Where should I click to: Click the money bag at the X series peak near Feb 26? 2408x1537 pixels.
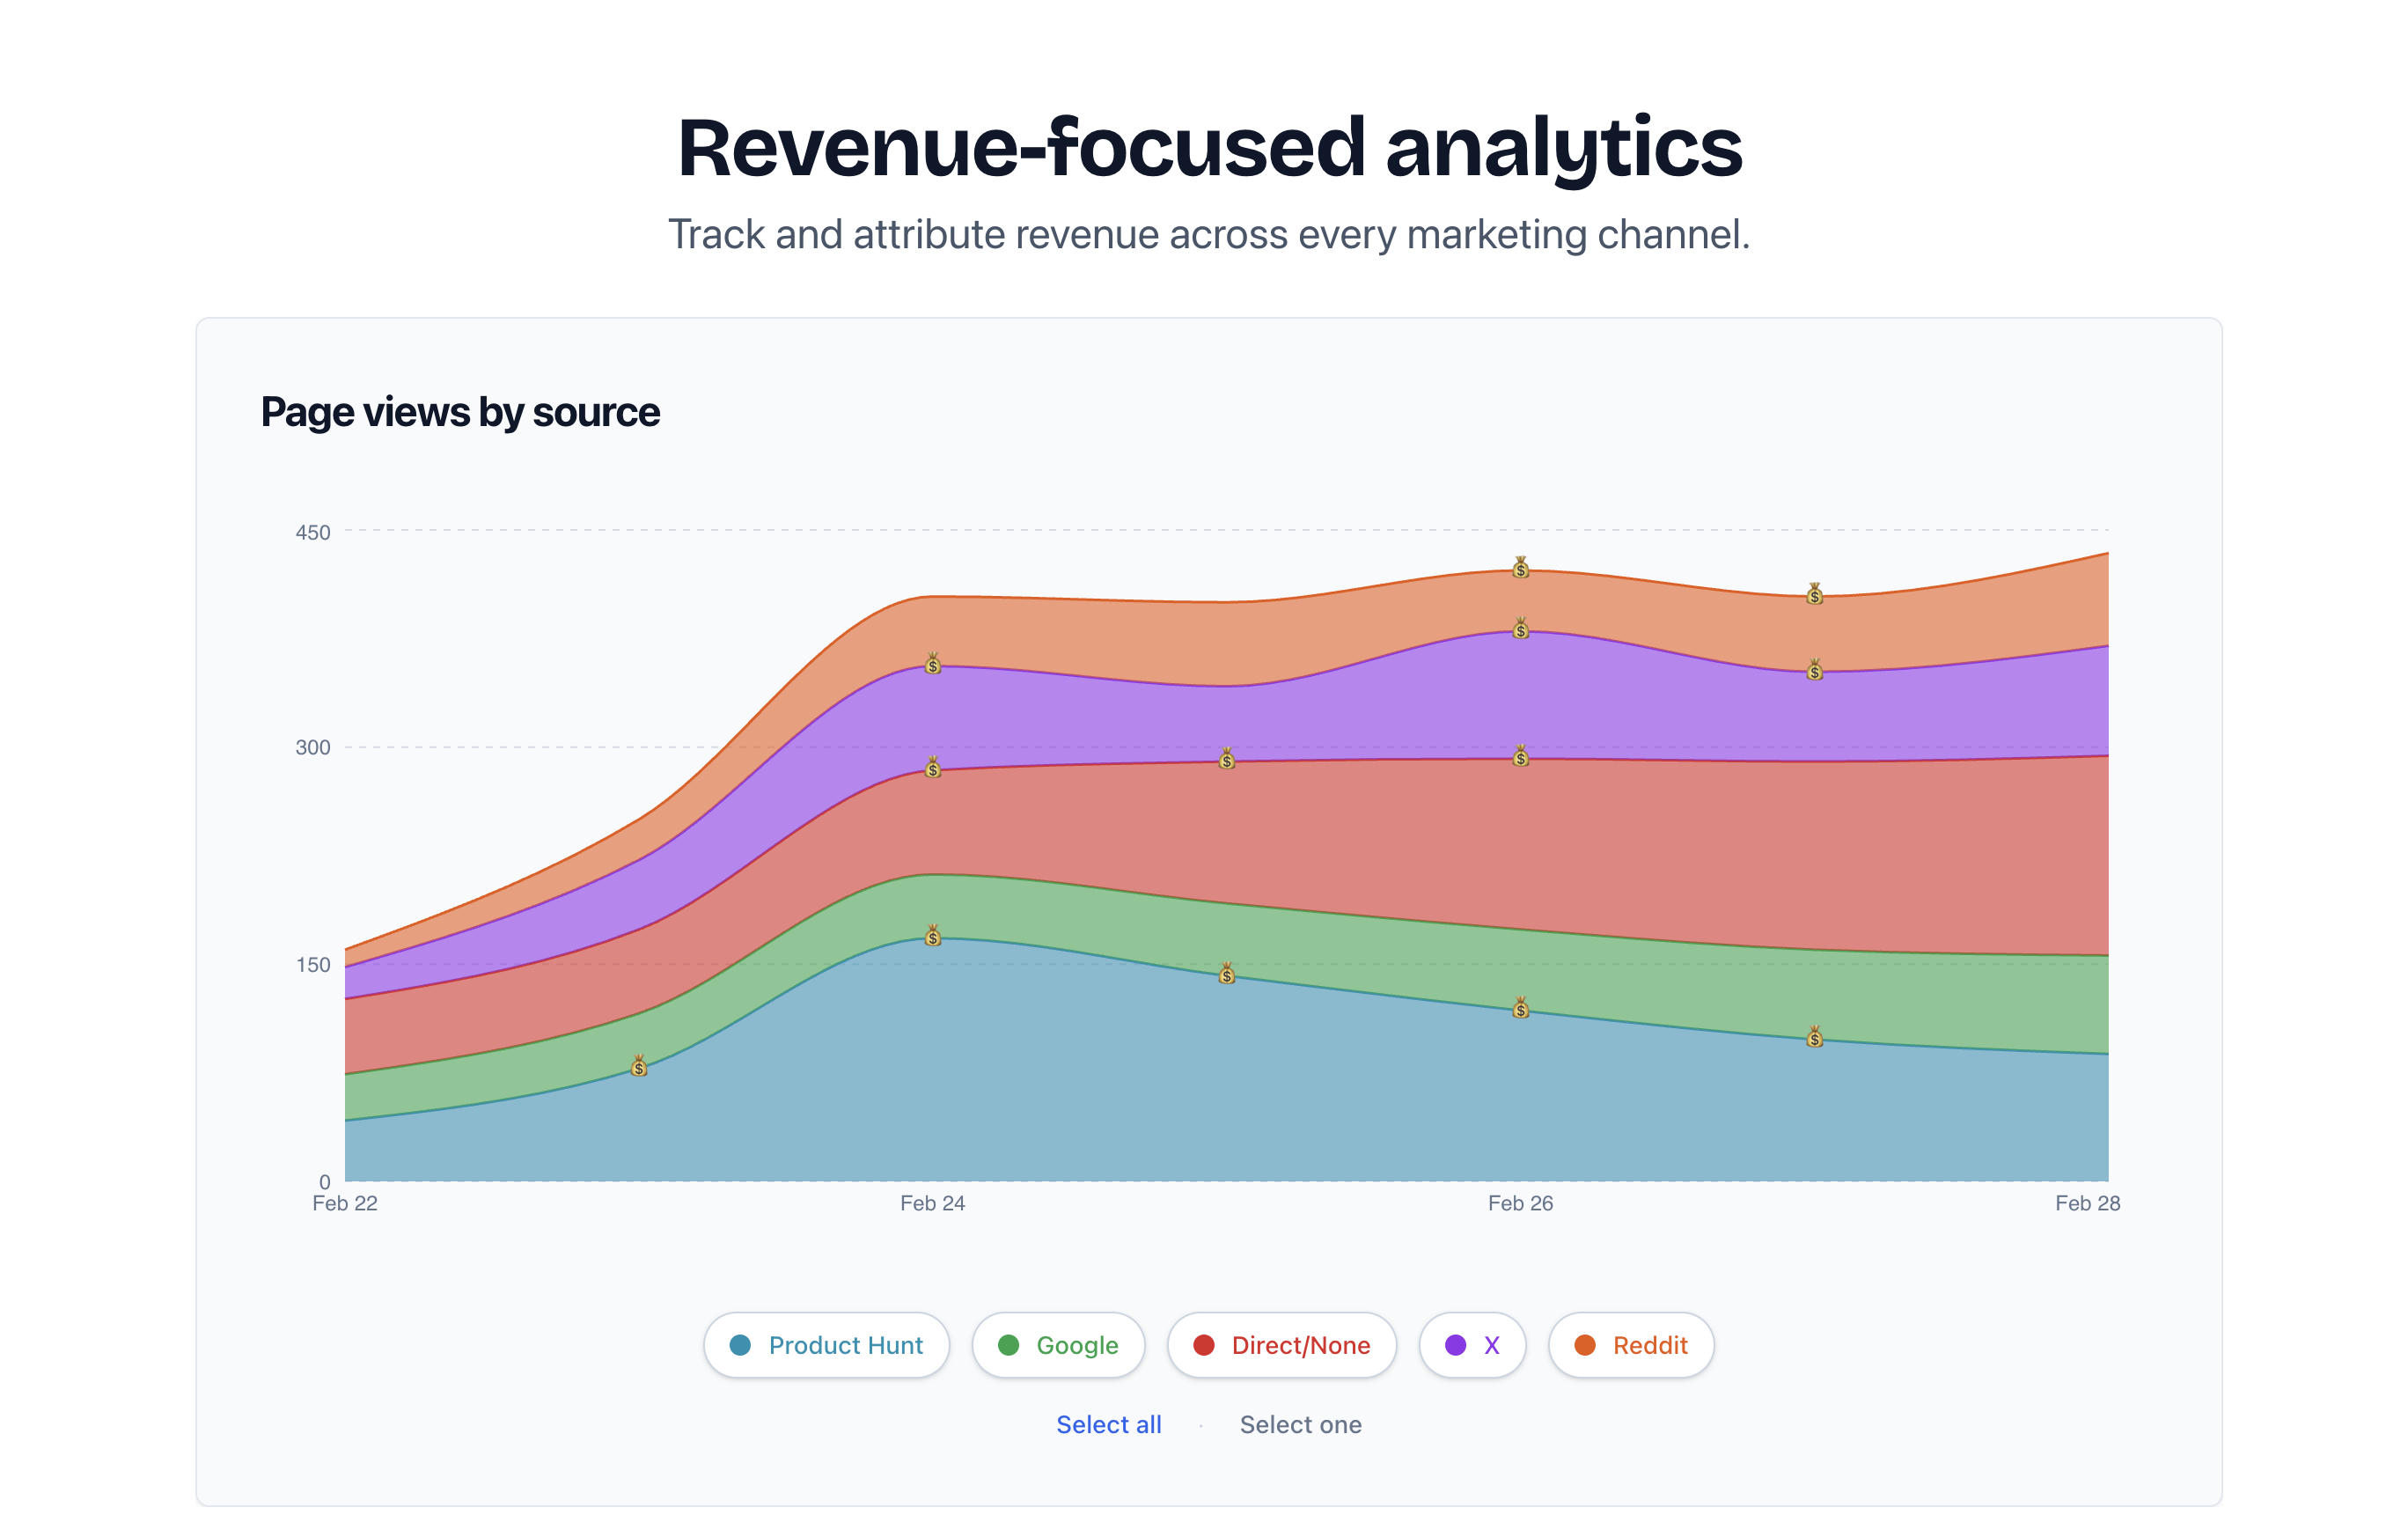1521,631
